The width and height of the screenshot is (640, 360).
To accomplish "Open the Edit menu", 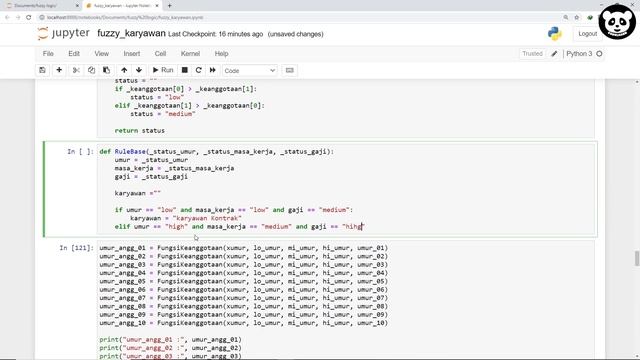I will click(x=74, y=53).
